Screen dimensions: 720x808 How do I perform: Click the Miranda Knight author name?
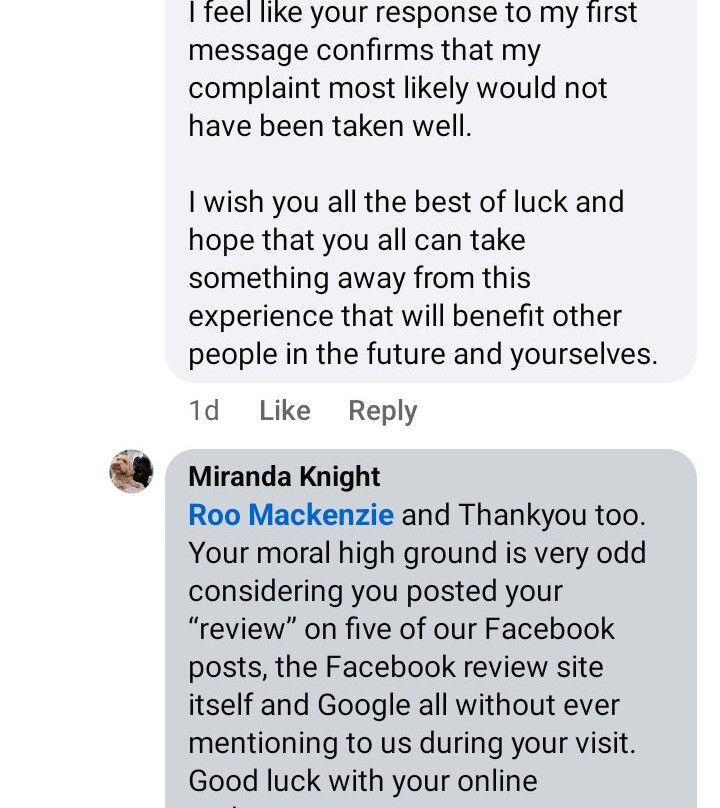tap(284, 477)
